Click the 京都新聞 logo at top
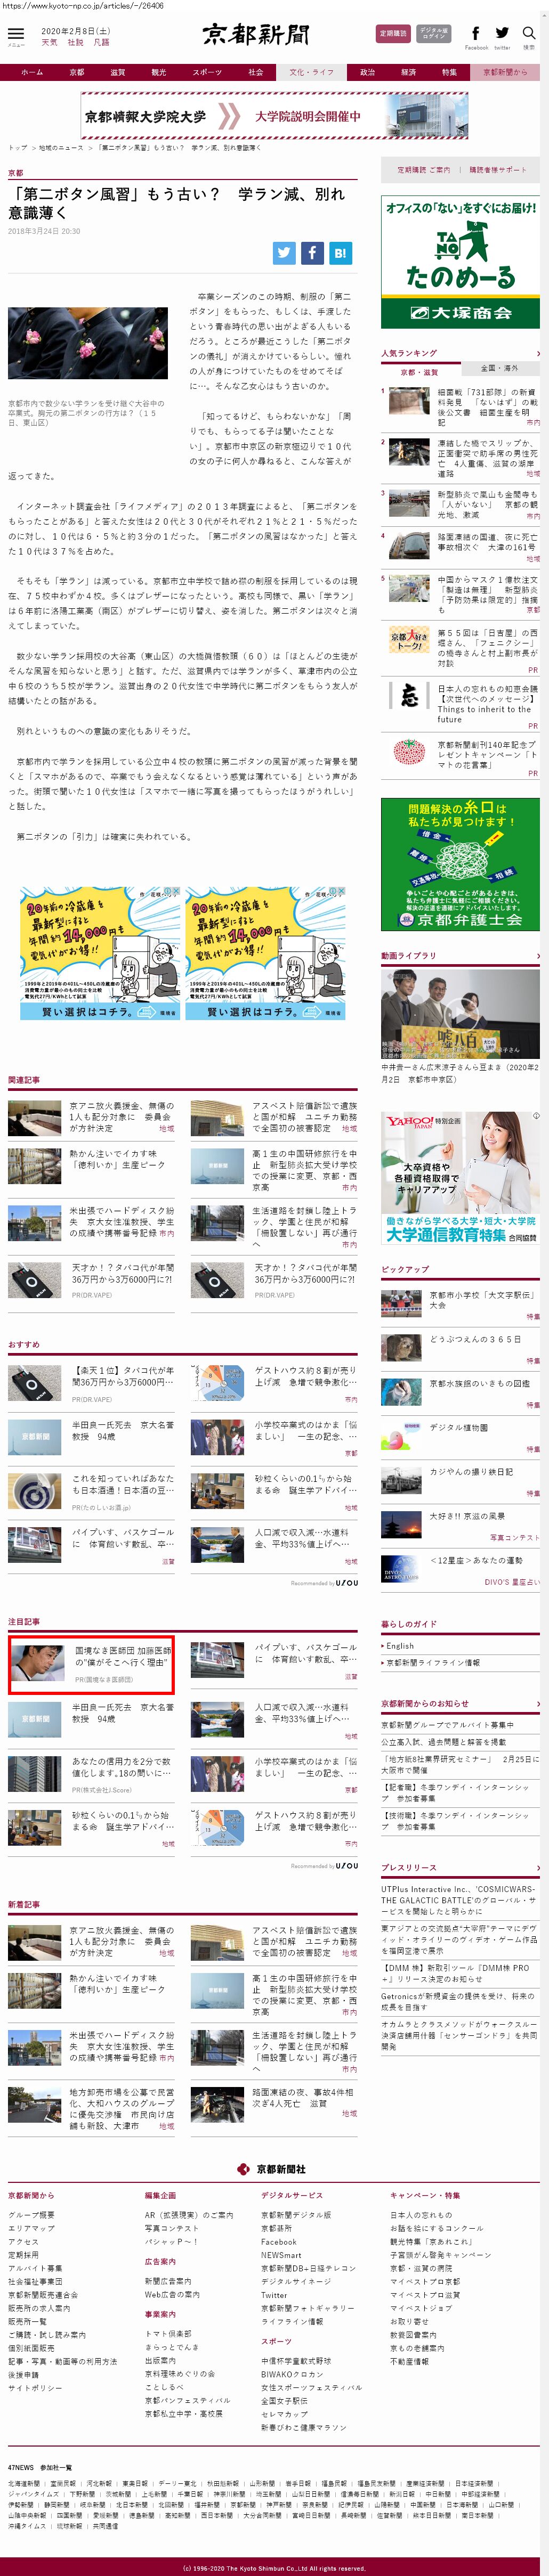Screen dimensions: 549x2576 [x=256, y=35]
